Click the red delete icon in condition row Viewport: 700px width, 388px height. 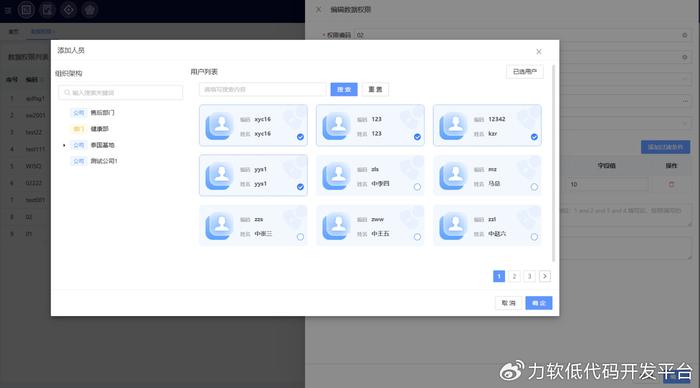click(x=671, y=184)
